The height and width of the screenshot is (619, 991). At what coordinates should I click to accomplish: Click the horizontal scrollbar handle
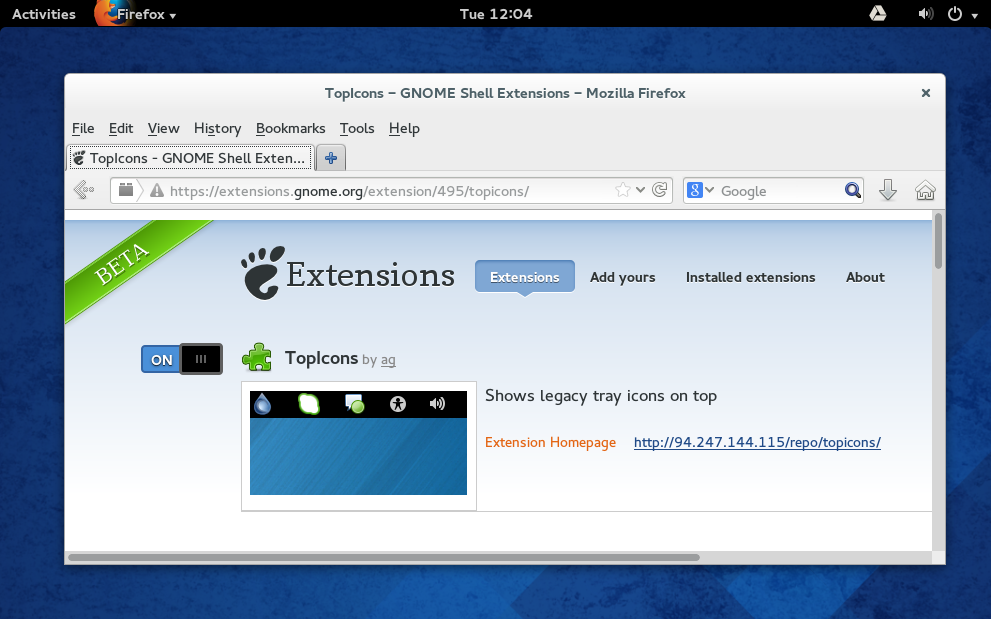pos(384,558)
